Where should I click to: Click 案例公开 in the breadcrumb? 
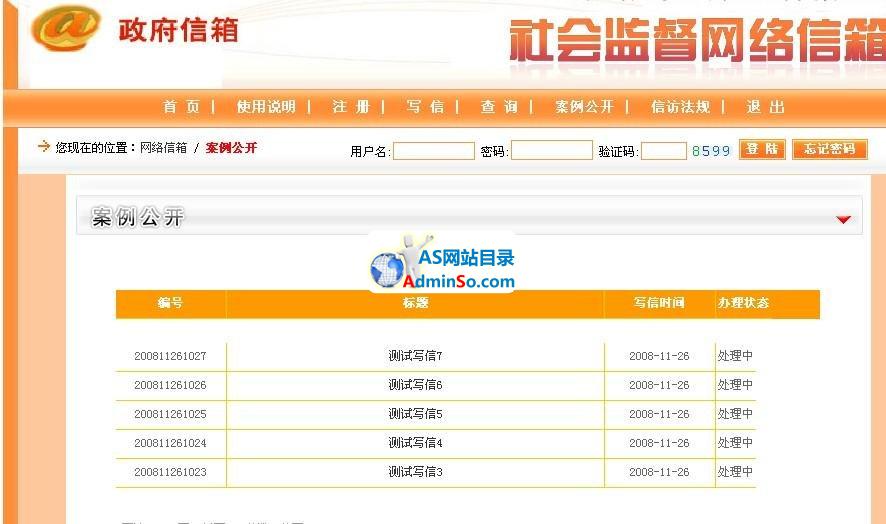coord(231,148)
